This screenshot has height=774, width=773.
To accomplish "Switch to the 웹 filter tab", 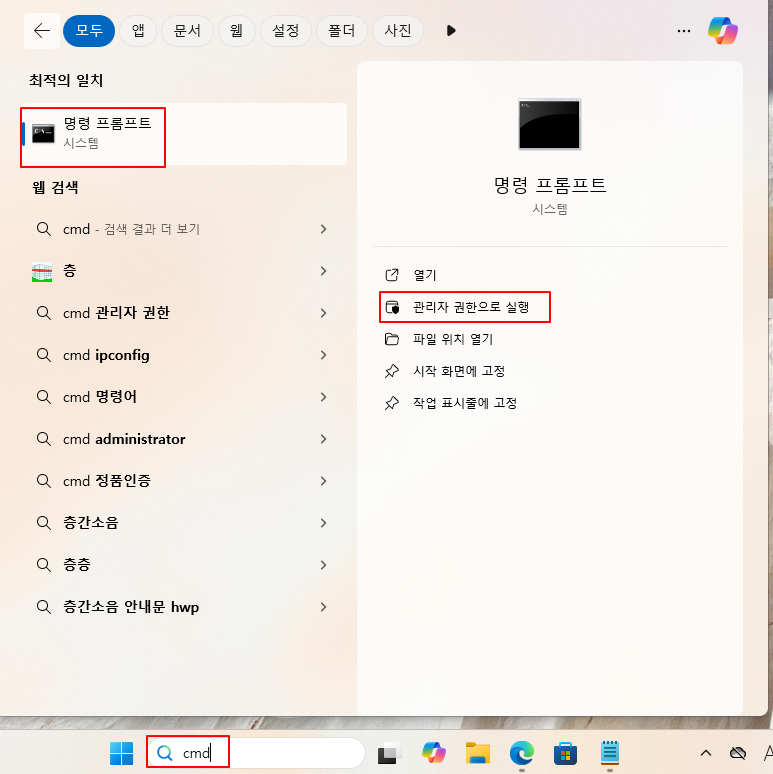I will (236, 31).
